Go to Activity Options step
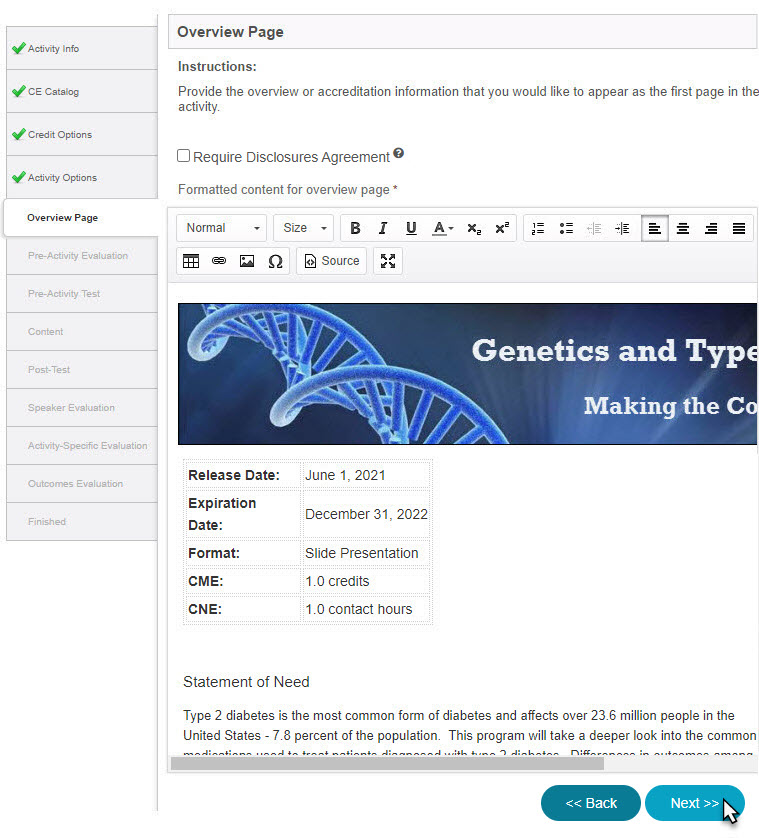The image size is (759, 838). coord(82,177)
